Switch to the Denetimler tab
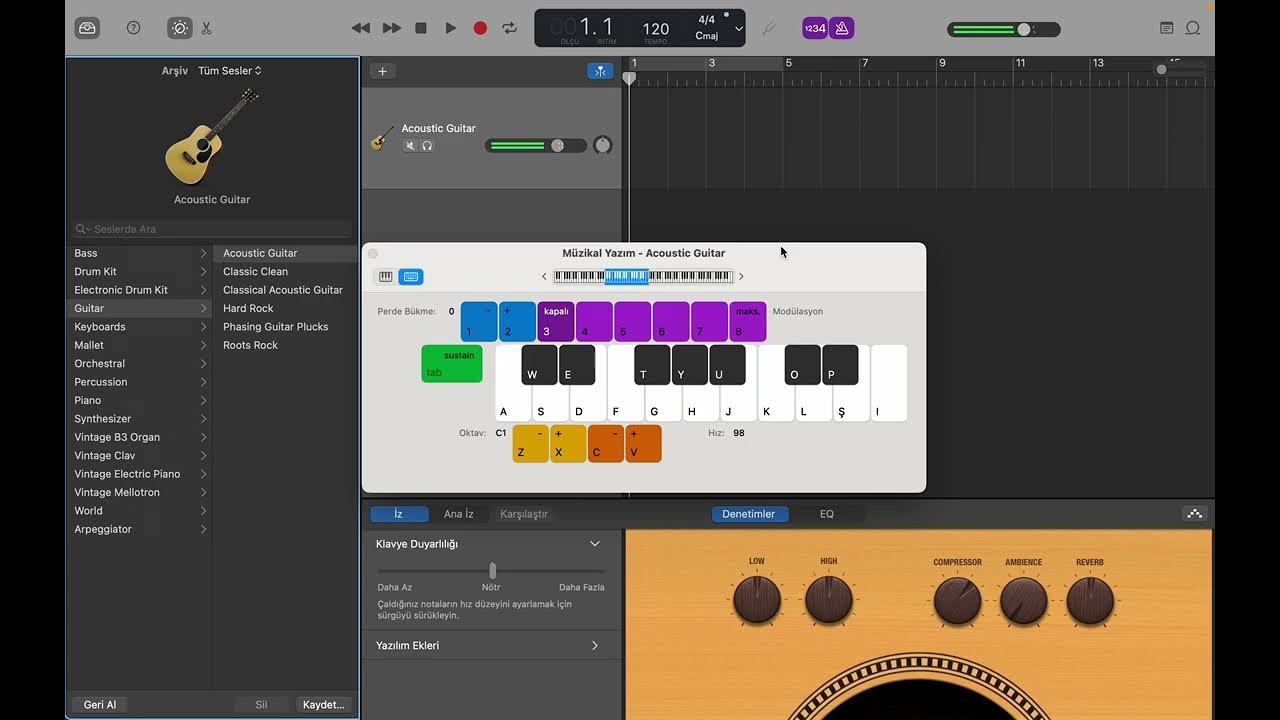 (x=749, y=514)
